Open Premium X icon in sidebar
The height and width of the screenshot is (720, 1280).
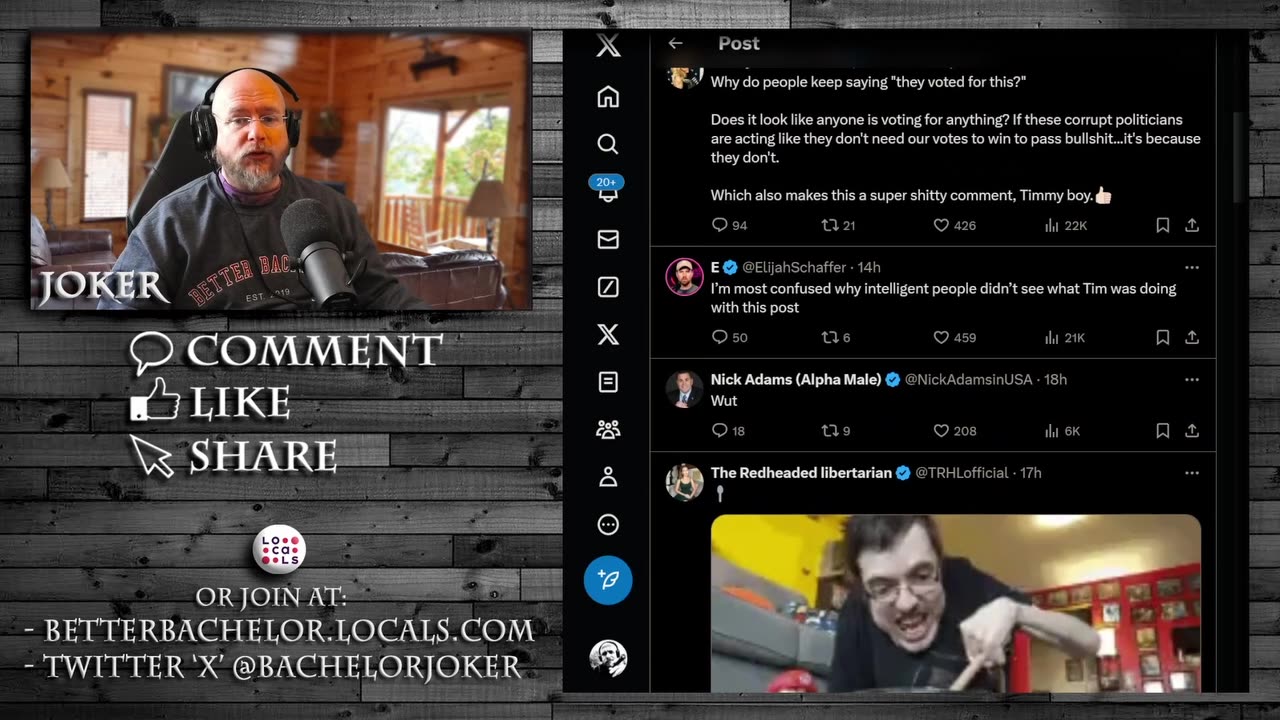[608, 334]
